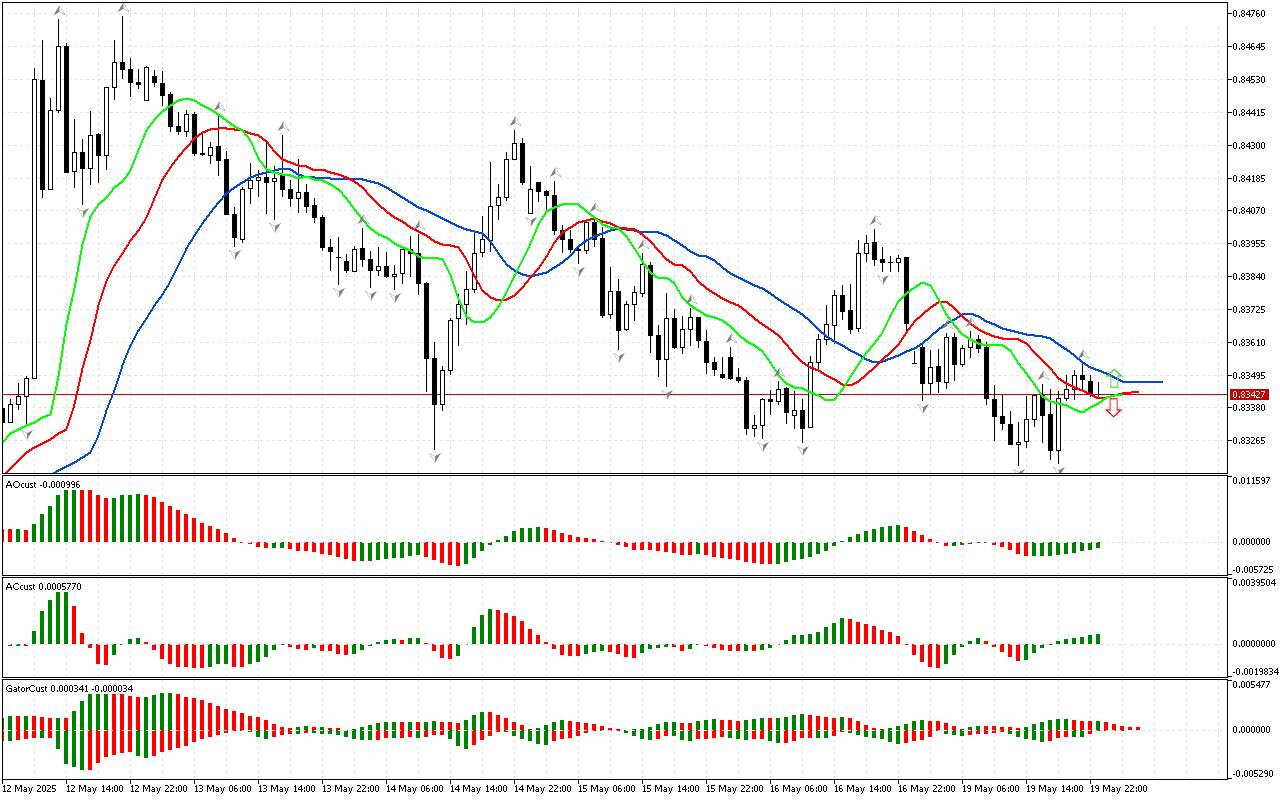
Task: Click the 0.011597 AO scale value
Action: point(1252,481)
